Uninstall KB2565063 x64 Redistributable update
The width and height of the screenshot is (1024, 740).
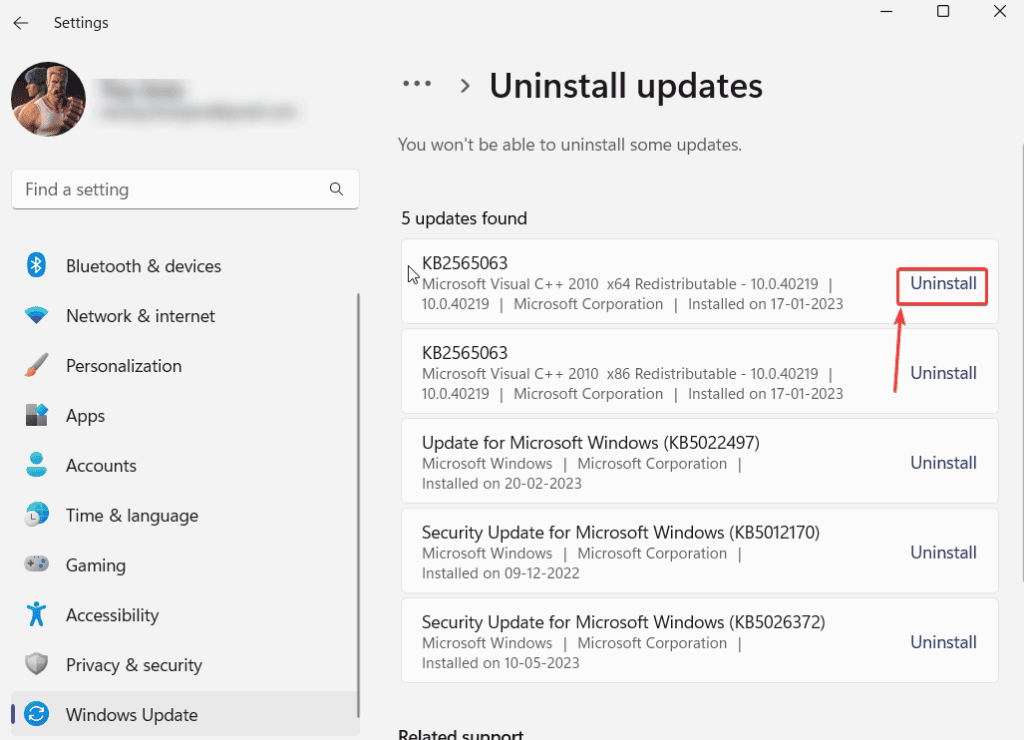(943, 283)
